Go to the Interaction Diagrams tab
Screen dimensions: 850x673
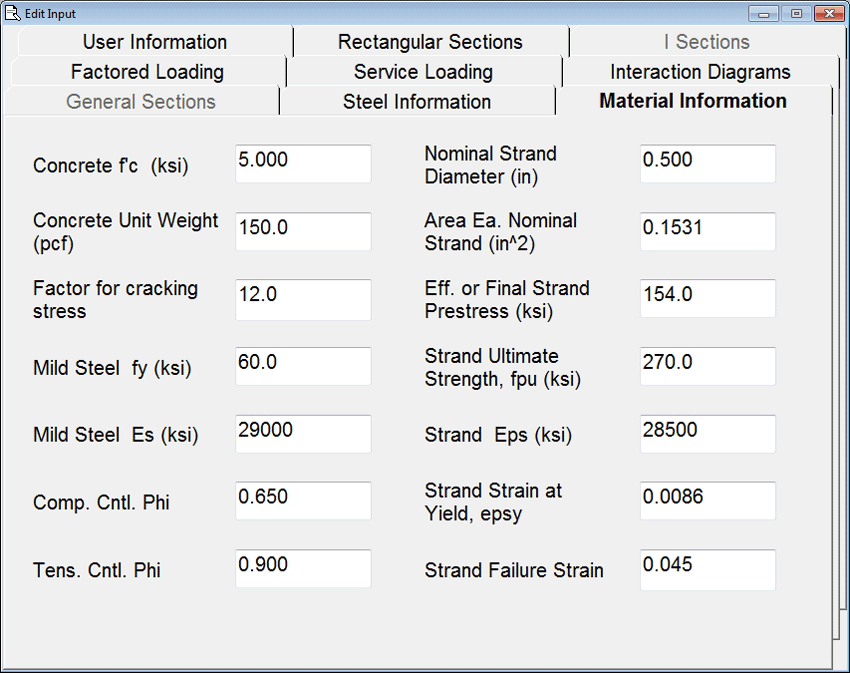(x=700, y=72)
